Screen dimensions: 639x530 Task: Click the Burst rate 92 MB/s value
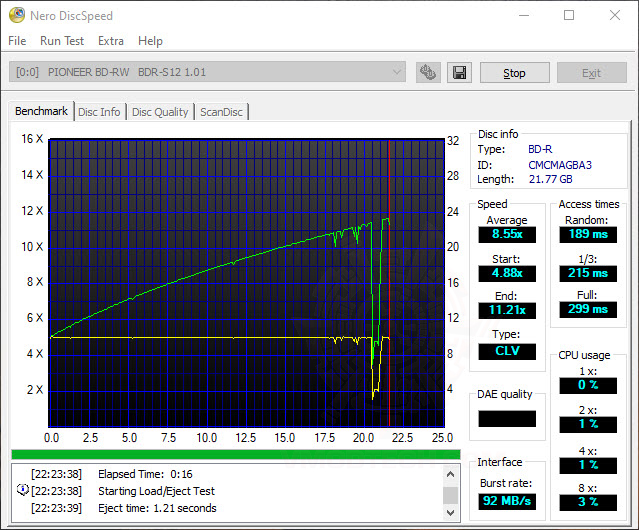click(507, 501)
